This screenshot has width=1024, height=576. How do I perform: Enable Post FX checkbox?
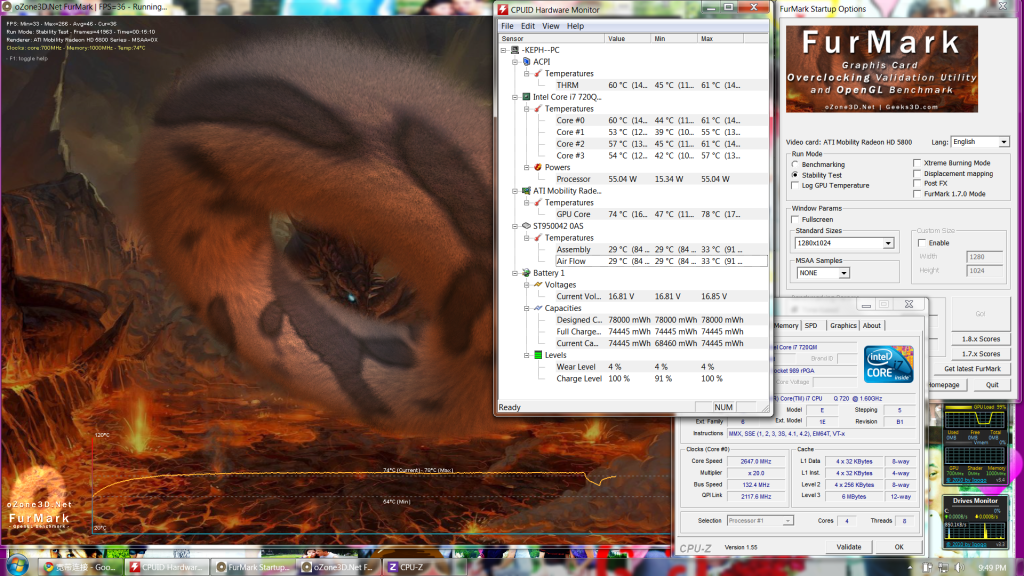(918, 184)
